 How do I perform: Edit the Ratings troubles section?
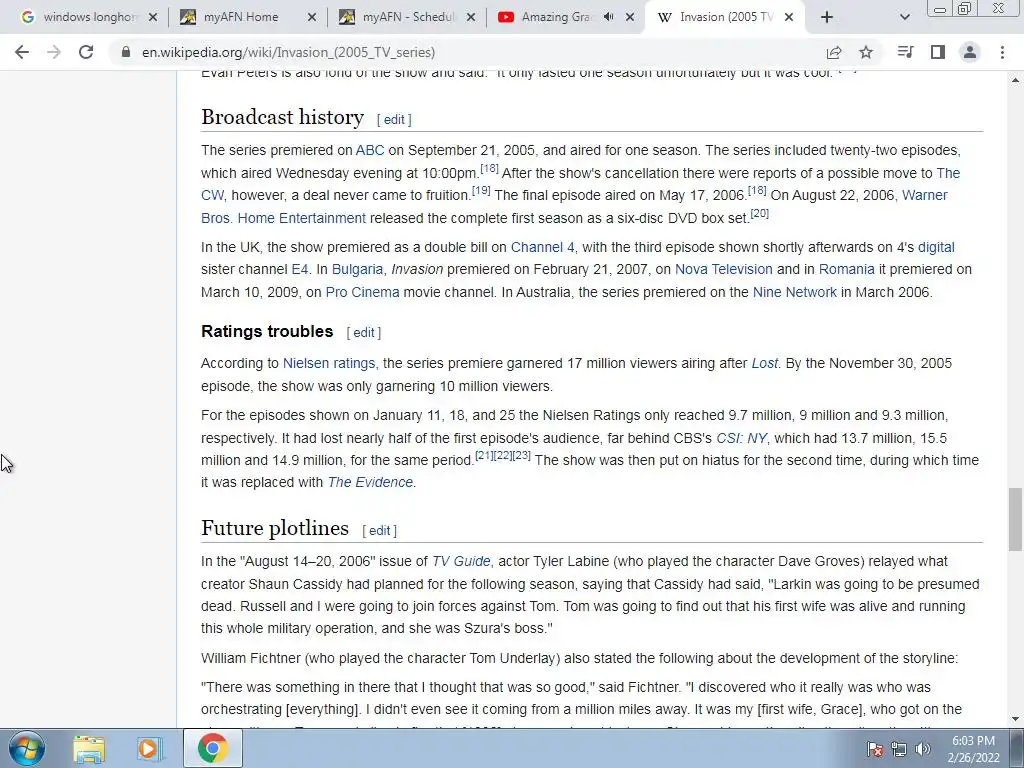coord(364,332)
